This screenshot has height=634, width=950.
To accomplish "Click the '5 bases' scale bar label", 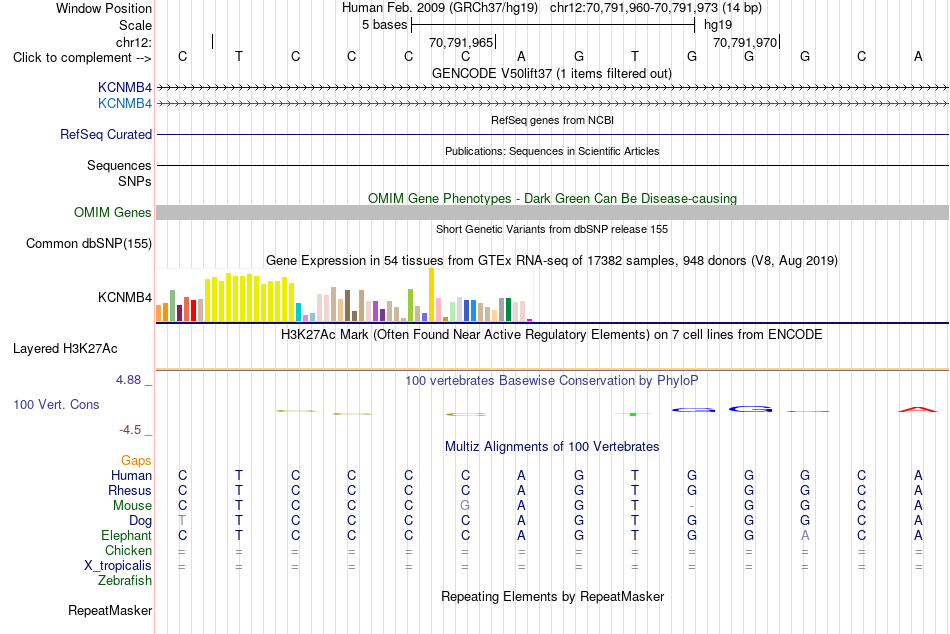I will pos(385,25).
